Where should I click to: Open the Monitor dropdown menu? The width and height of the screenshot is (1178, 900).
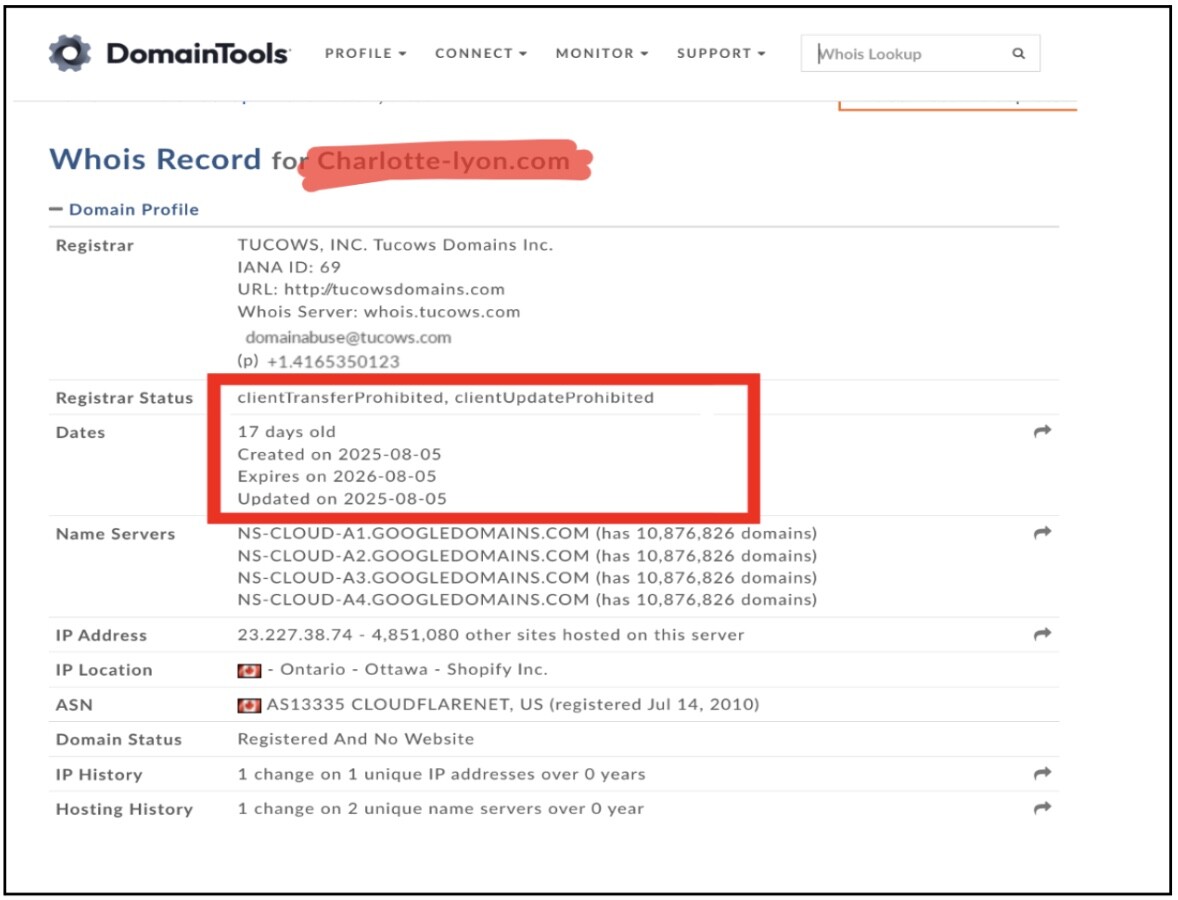pyautogui.click(x=602, y=53)
